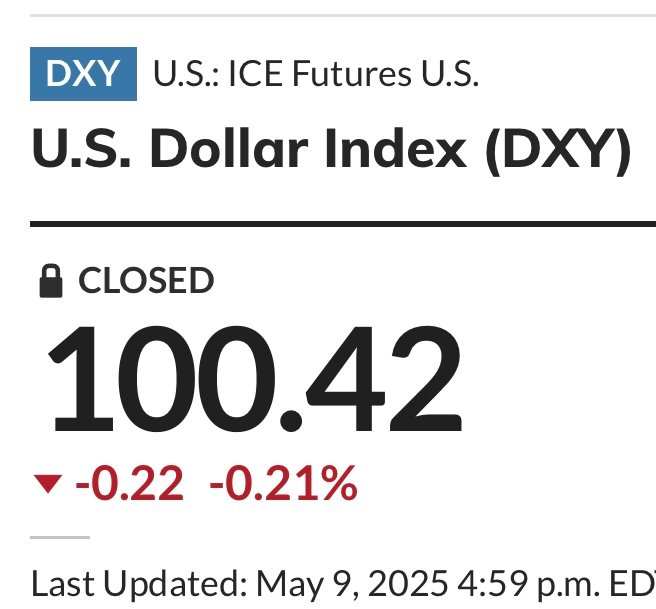
Task: Click the word Futures in exchange label
Action: click(x=351, y=74)
